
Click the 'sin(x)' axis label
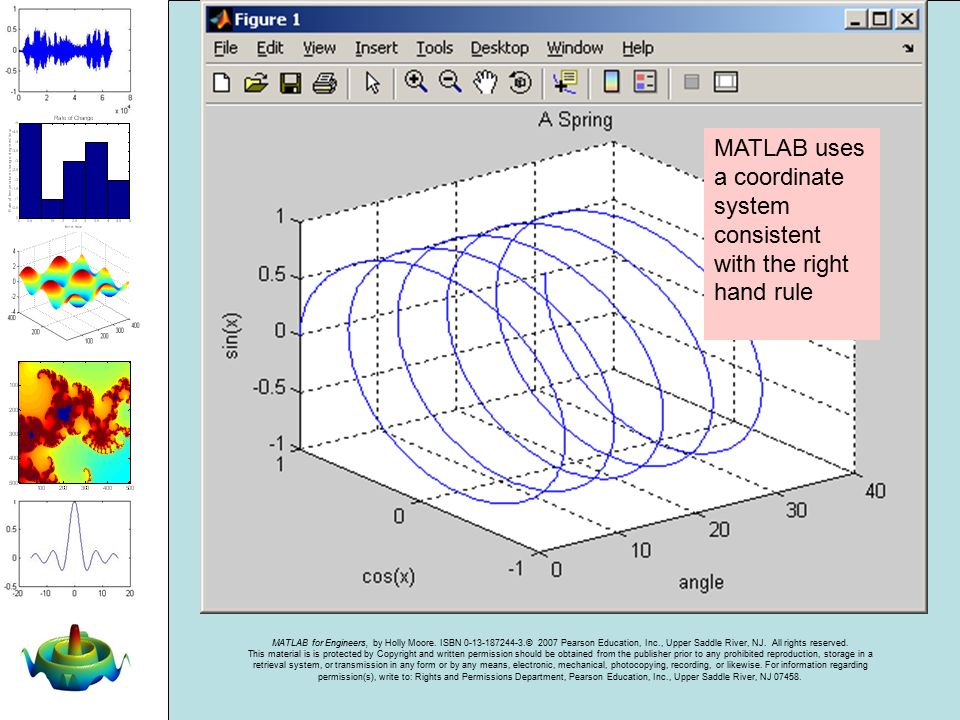click(x=233, y=336)
